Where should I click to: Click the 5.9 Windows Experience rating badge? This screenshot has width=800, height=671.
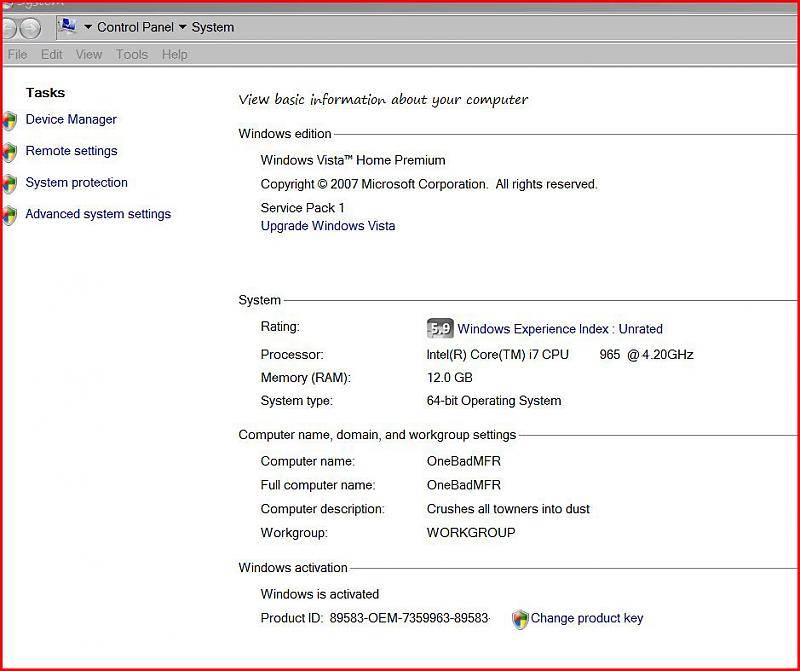pyautogui.click(x=440, y=329)
